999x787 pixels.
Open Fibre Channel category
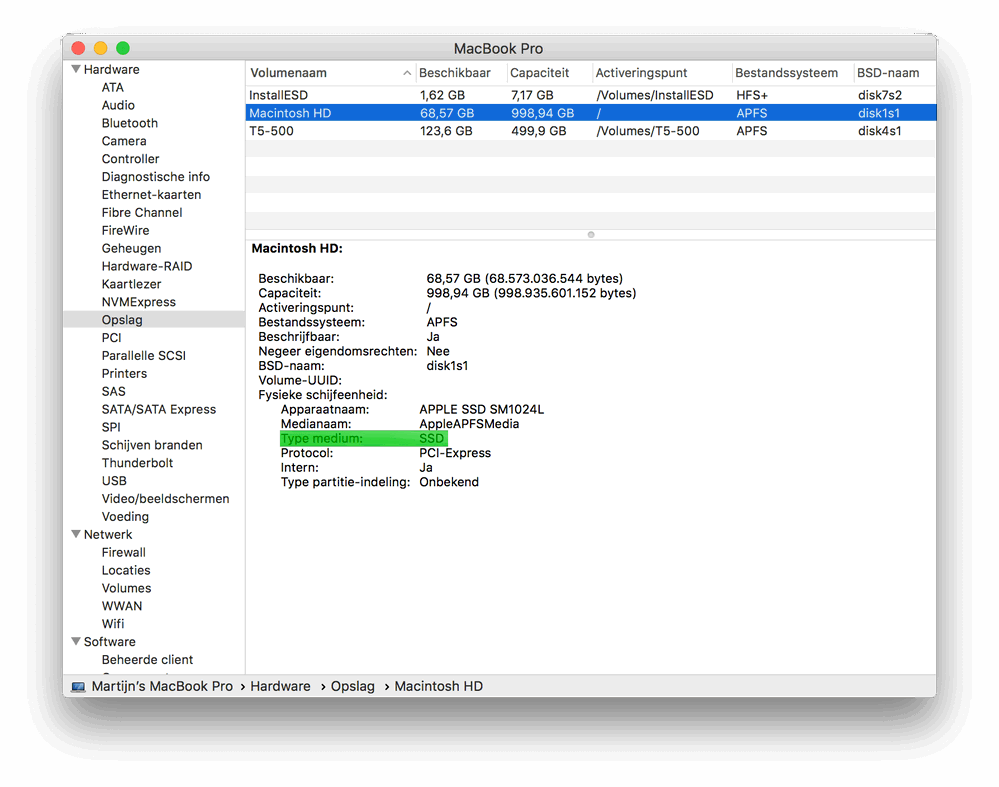click(x=141, y=212)
